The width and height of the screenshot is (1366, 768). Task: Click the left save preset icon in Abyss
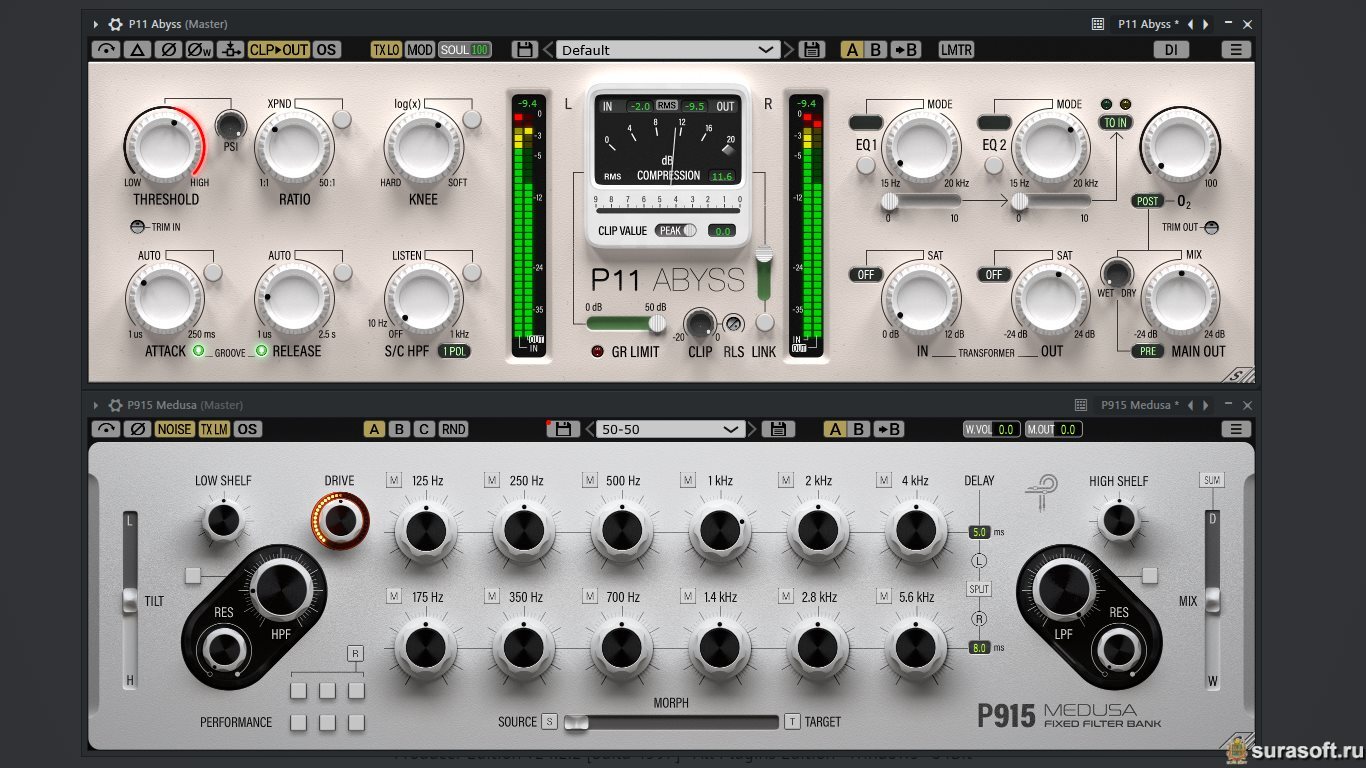click(524, 49)
